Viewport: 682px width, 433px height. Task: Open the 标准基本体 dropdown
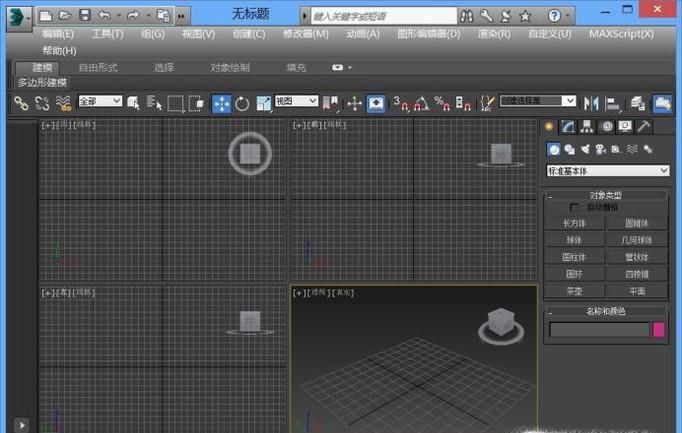pos(607,171)
